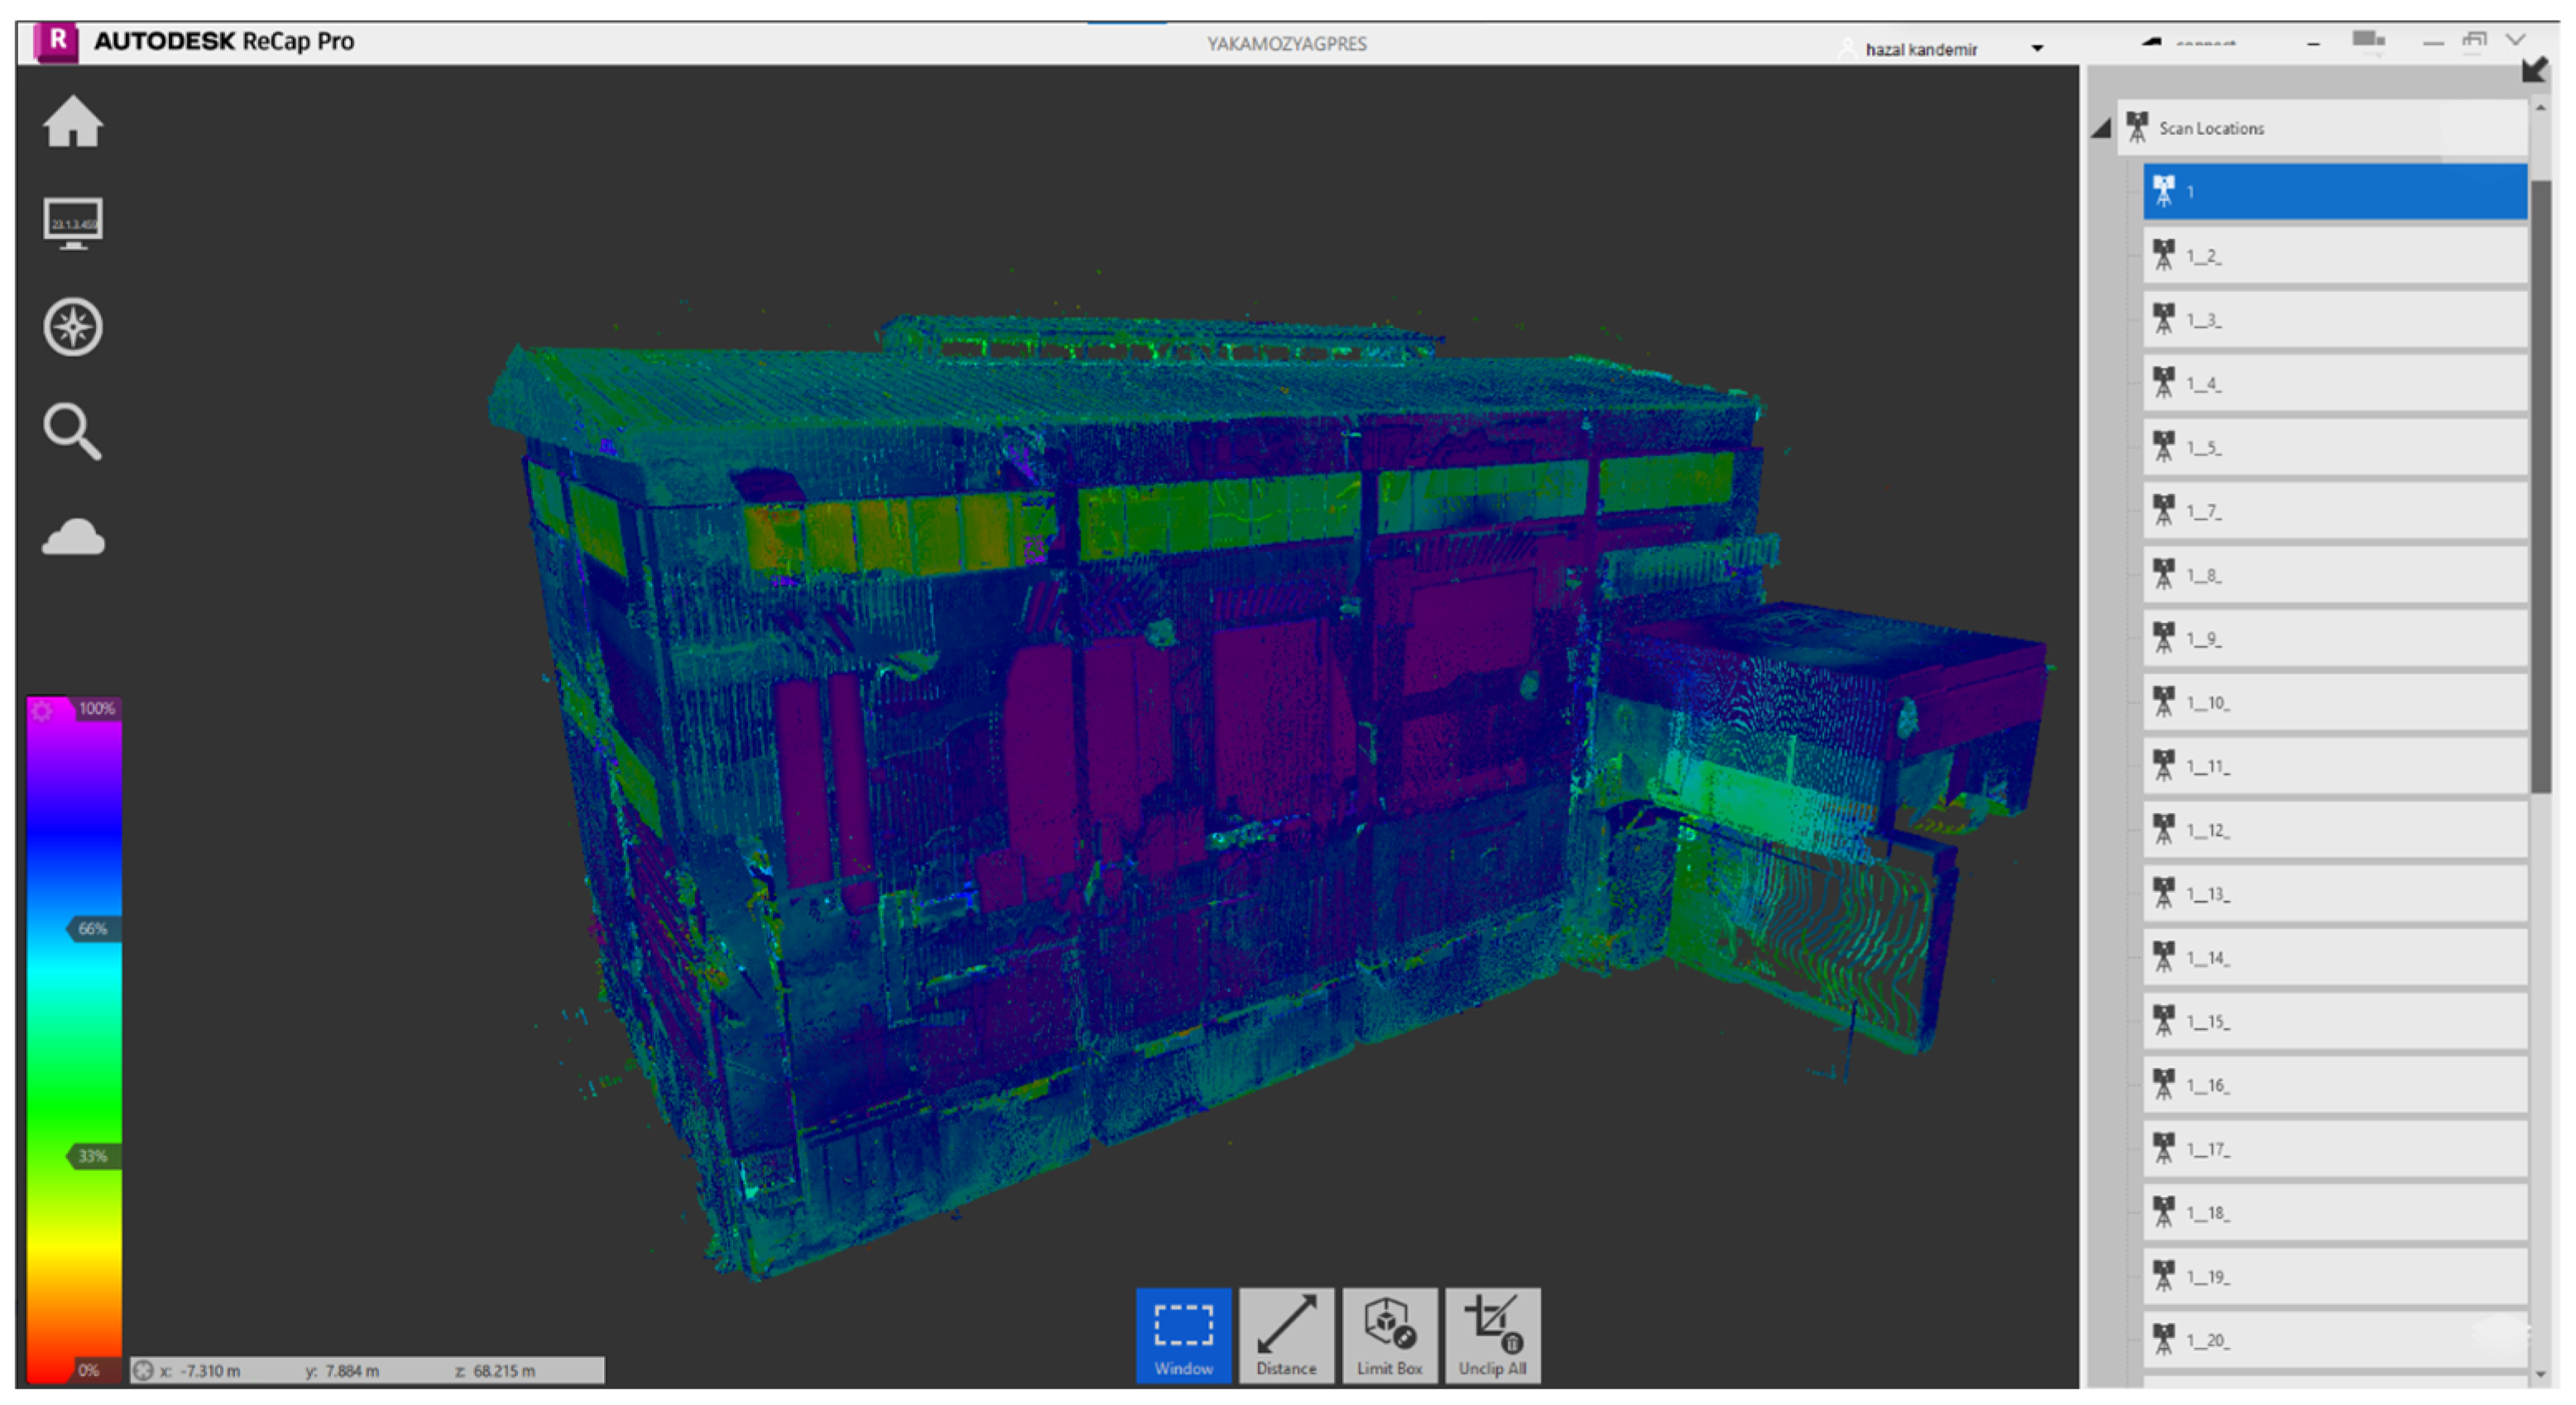2576x1405 pixels.
Task: Click the Unclip All tool
Action: point(1492,1335)
